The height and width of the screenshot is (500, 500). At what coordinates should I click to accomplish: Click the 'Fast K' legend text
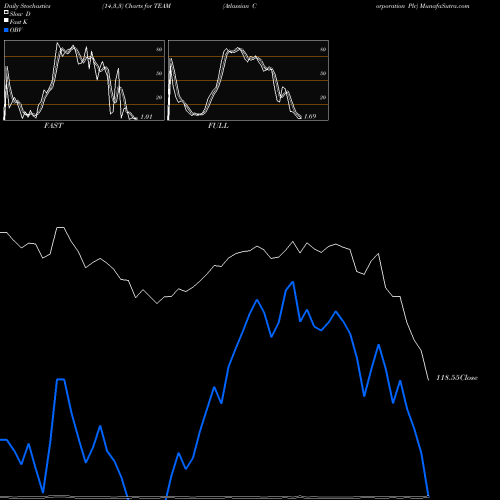[x=19, y=22]
